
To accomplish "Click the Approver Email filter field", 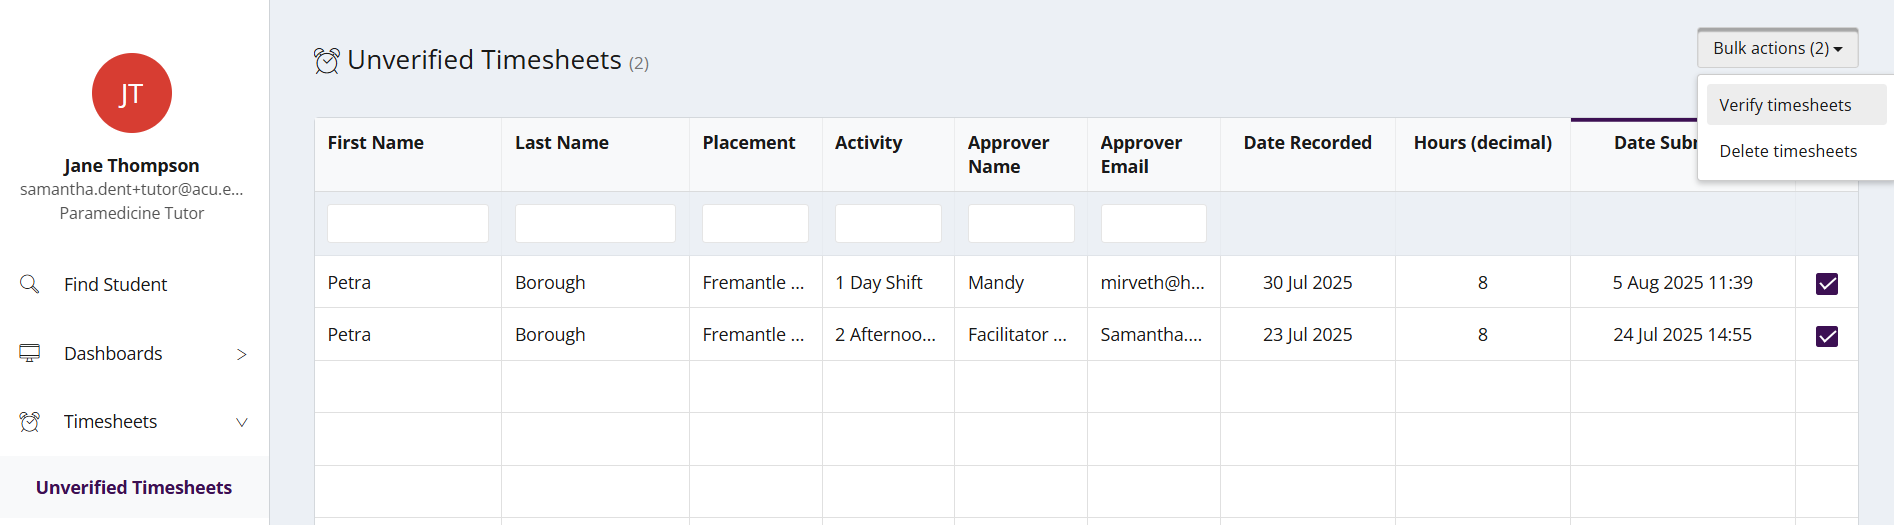I will 1153,223.
